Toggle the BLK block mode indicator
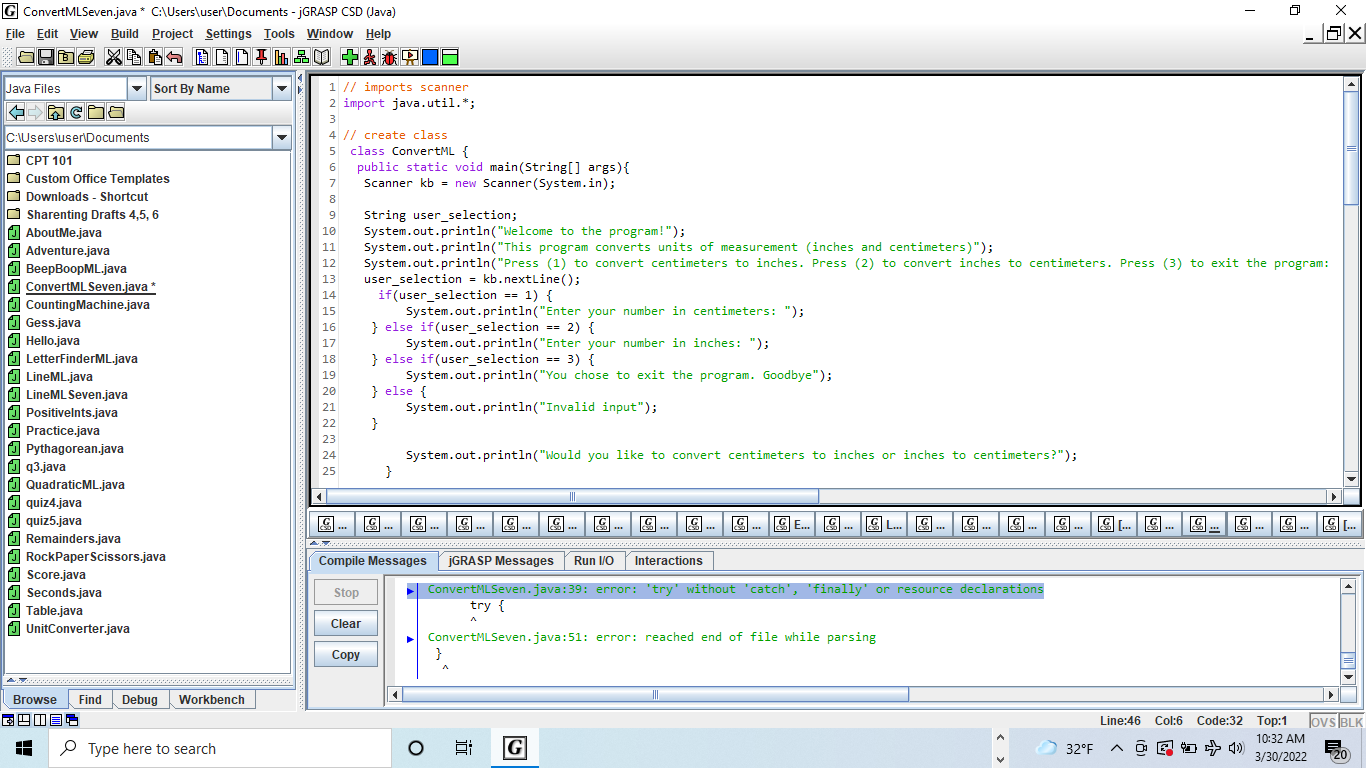Image resolution: width=1366 pixels, height=768 pixels. click(x=1351, y=721)
